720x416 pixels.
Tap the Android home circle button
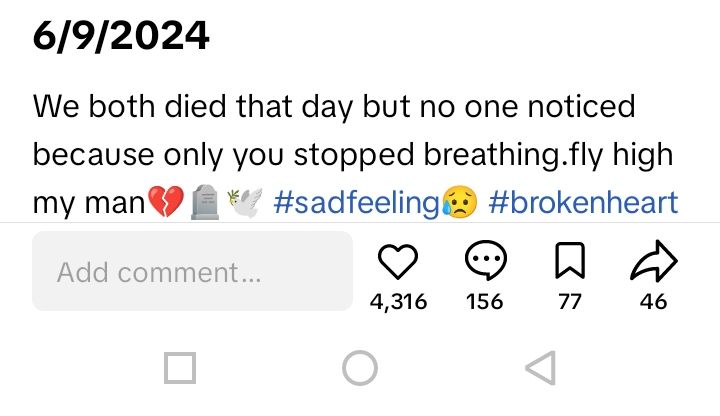click(x=359, y=369)
